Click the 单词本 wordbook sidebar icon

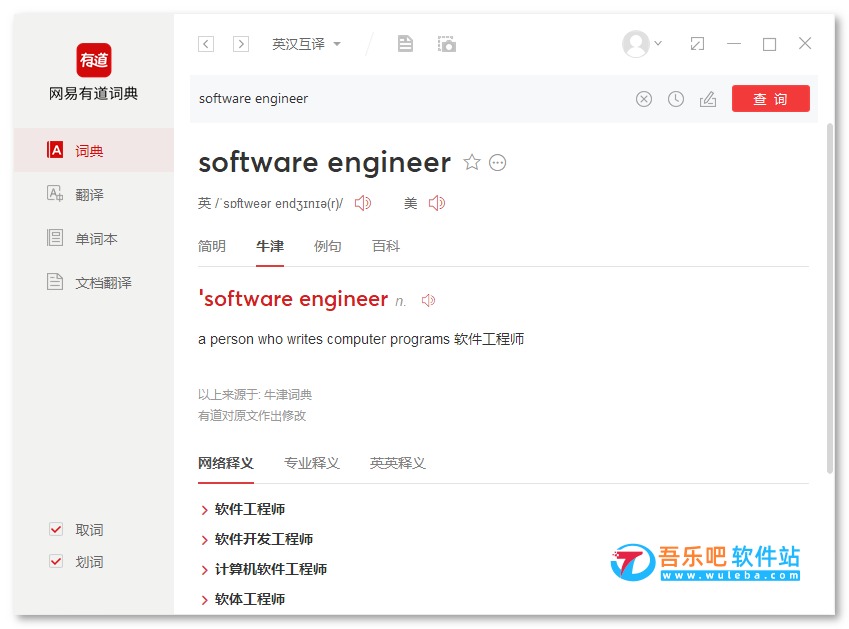(55, 238)
